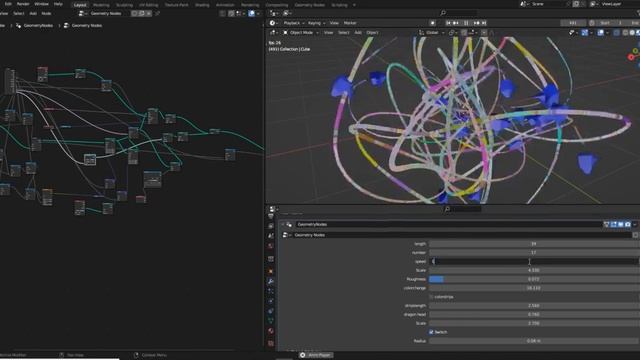Screen dimensions: 640x360
Task: Toggle the colorstripe checkbox
Action: (431, 297)
